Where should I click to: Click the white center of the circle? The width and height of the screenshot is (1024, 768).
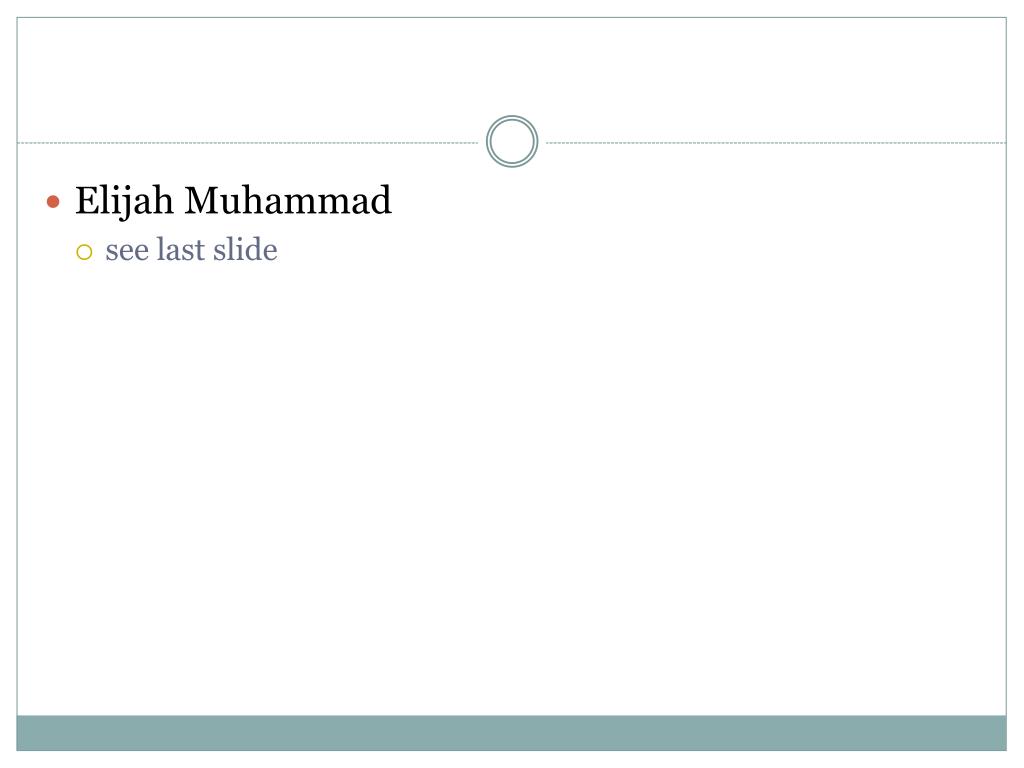(x=512, y=142)
